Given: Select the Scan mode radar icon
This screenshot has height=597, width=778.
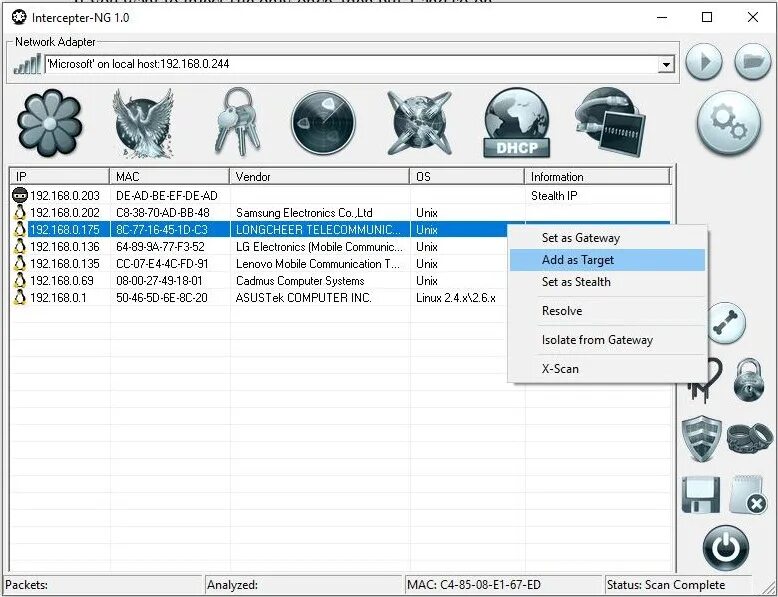Looking at the screenshot, I should point(324,123).
